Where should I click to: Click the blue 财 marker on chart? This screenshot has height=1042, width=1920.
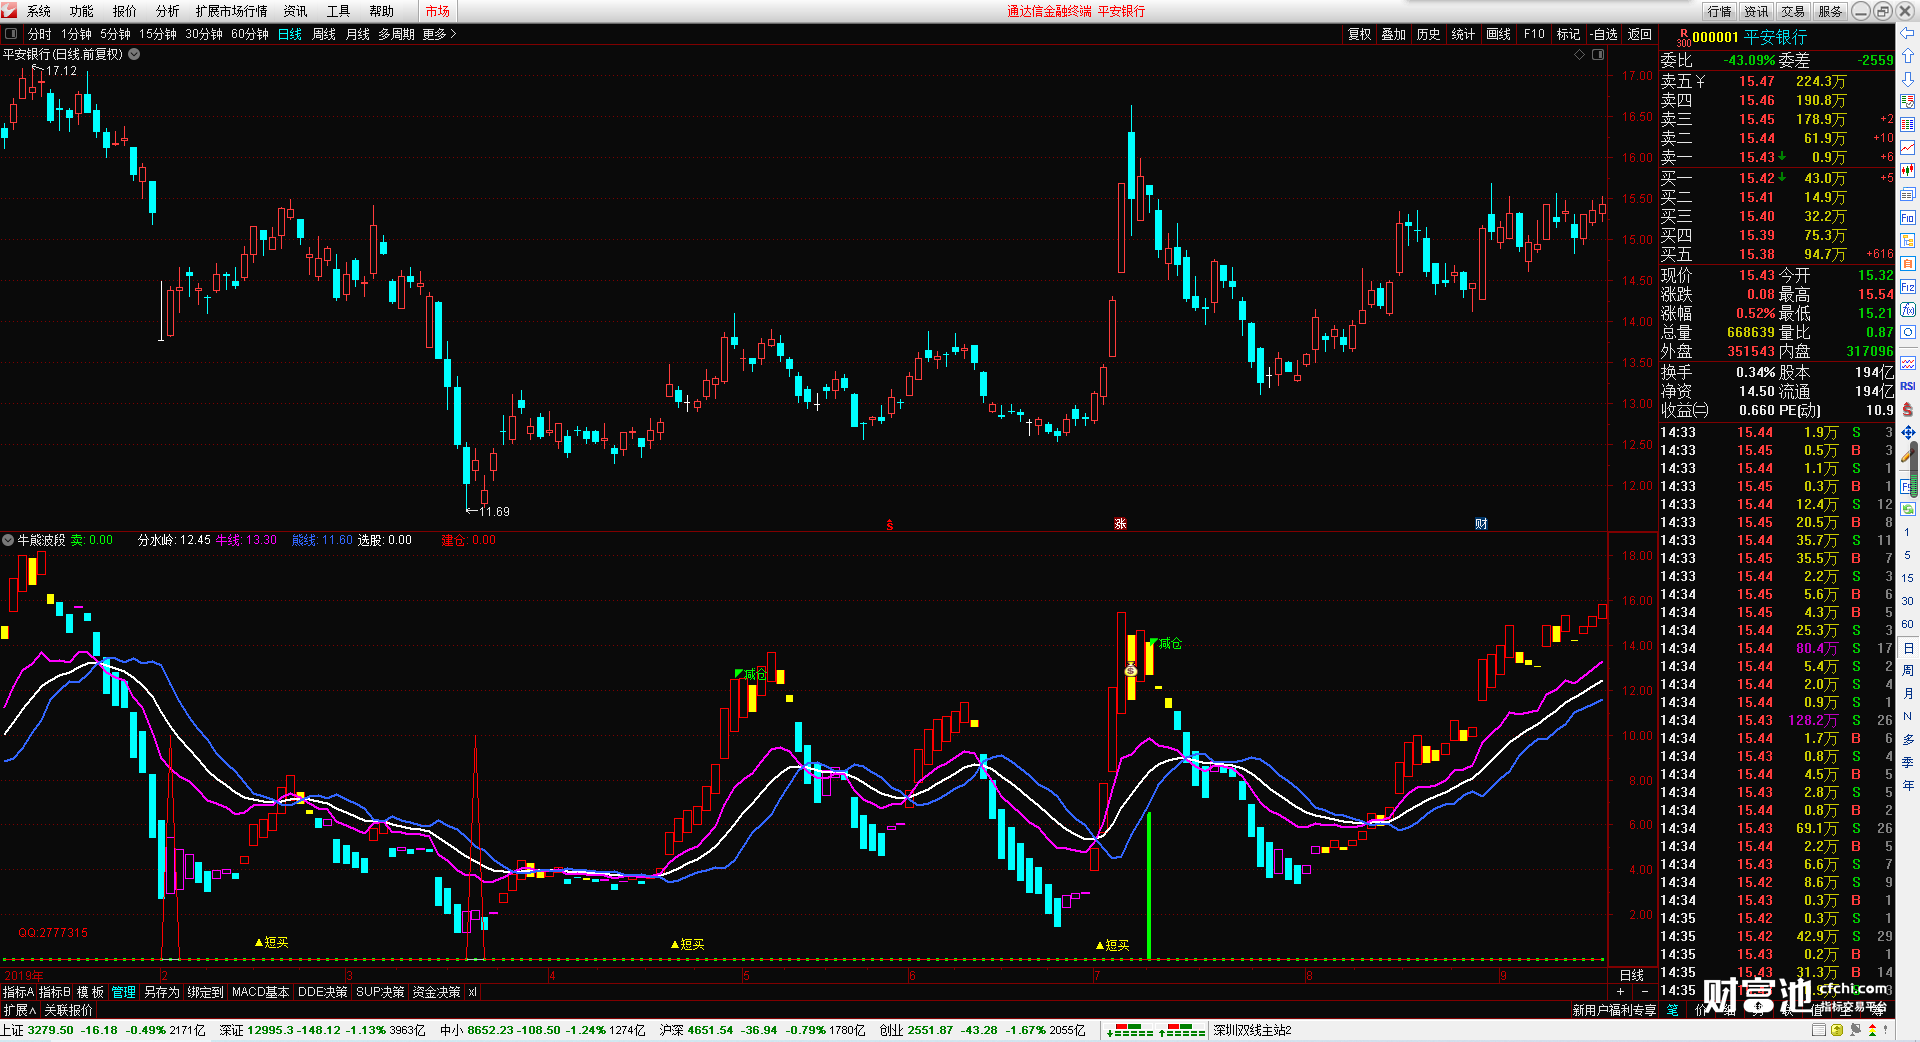coord(1481,524)
